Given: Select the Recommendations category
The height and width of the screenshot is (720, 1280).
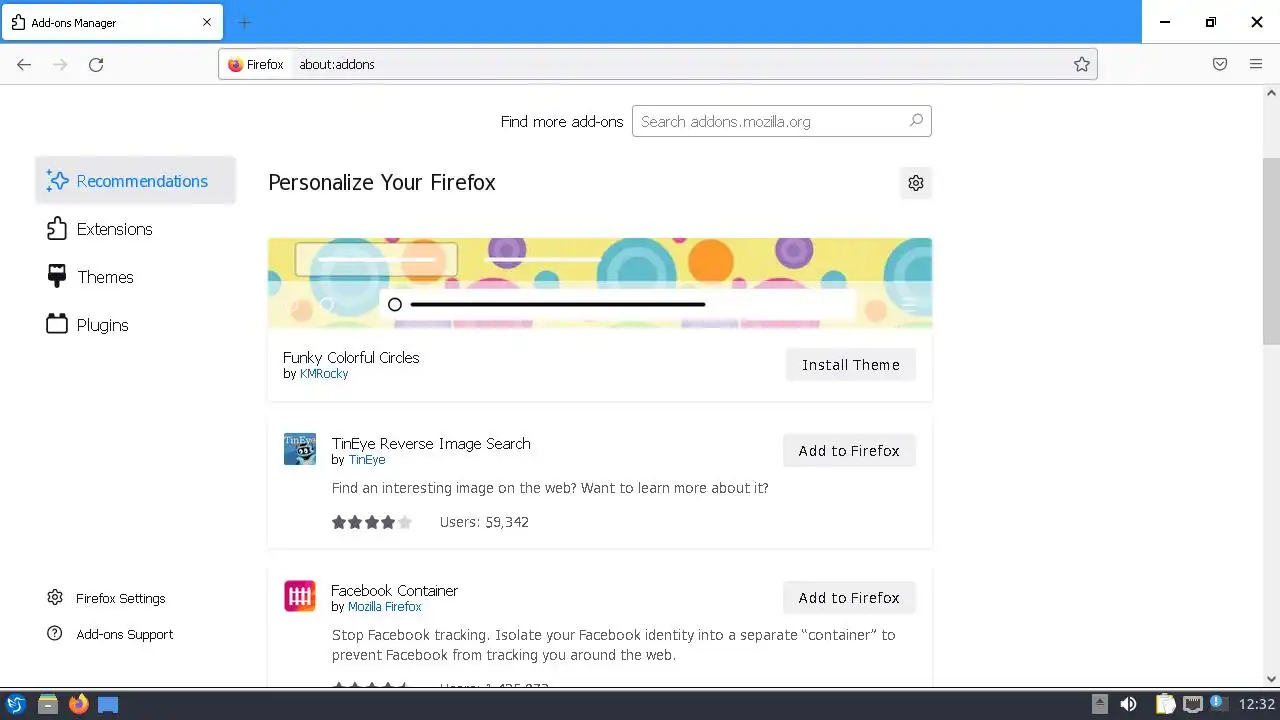Looking at the screenshot, I should point(136,181).
